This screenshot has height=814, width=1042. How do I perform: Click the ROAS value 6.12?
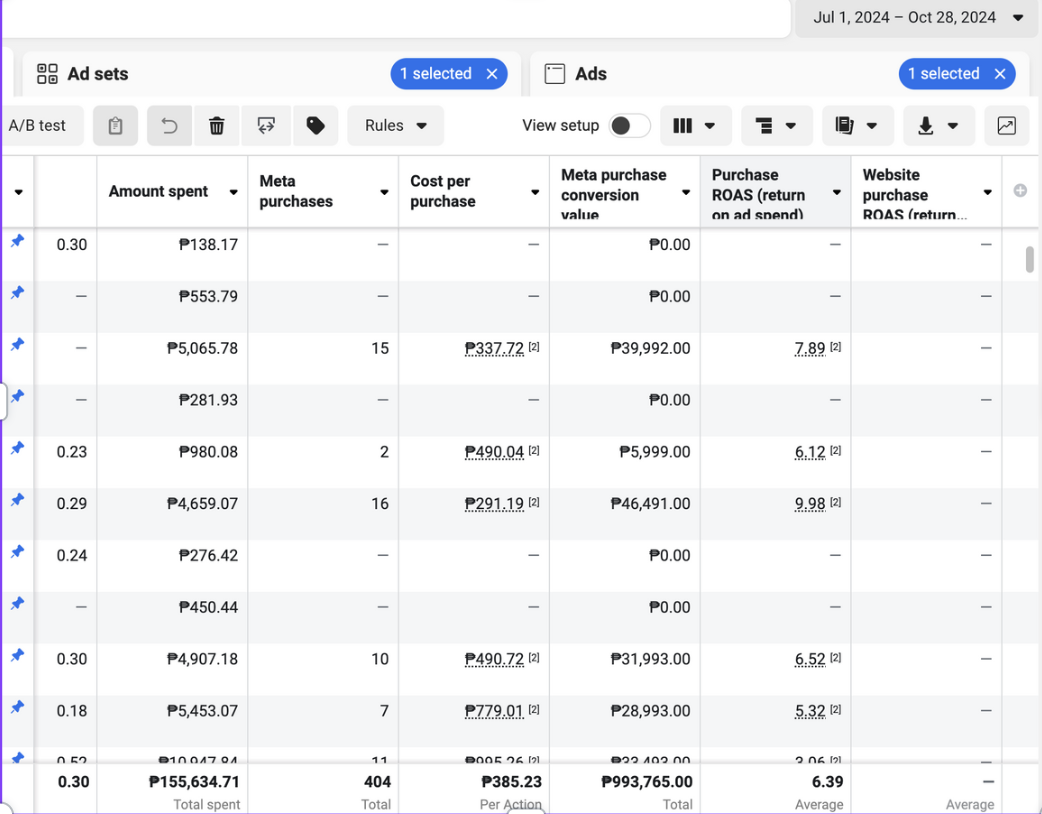coord(810,452)
